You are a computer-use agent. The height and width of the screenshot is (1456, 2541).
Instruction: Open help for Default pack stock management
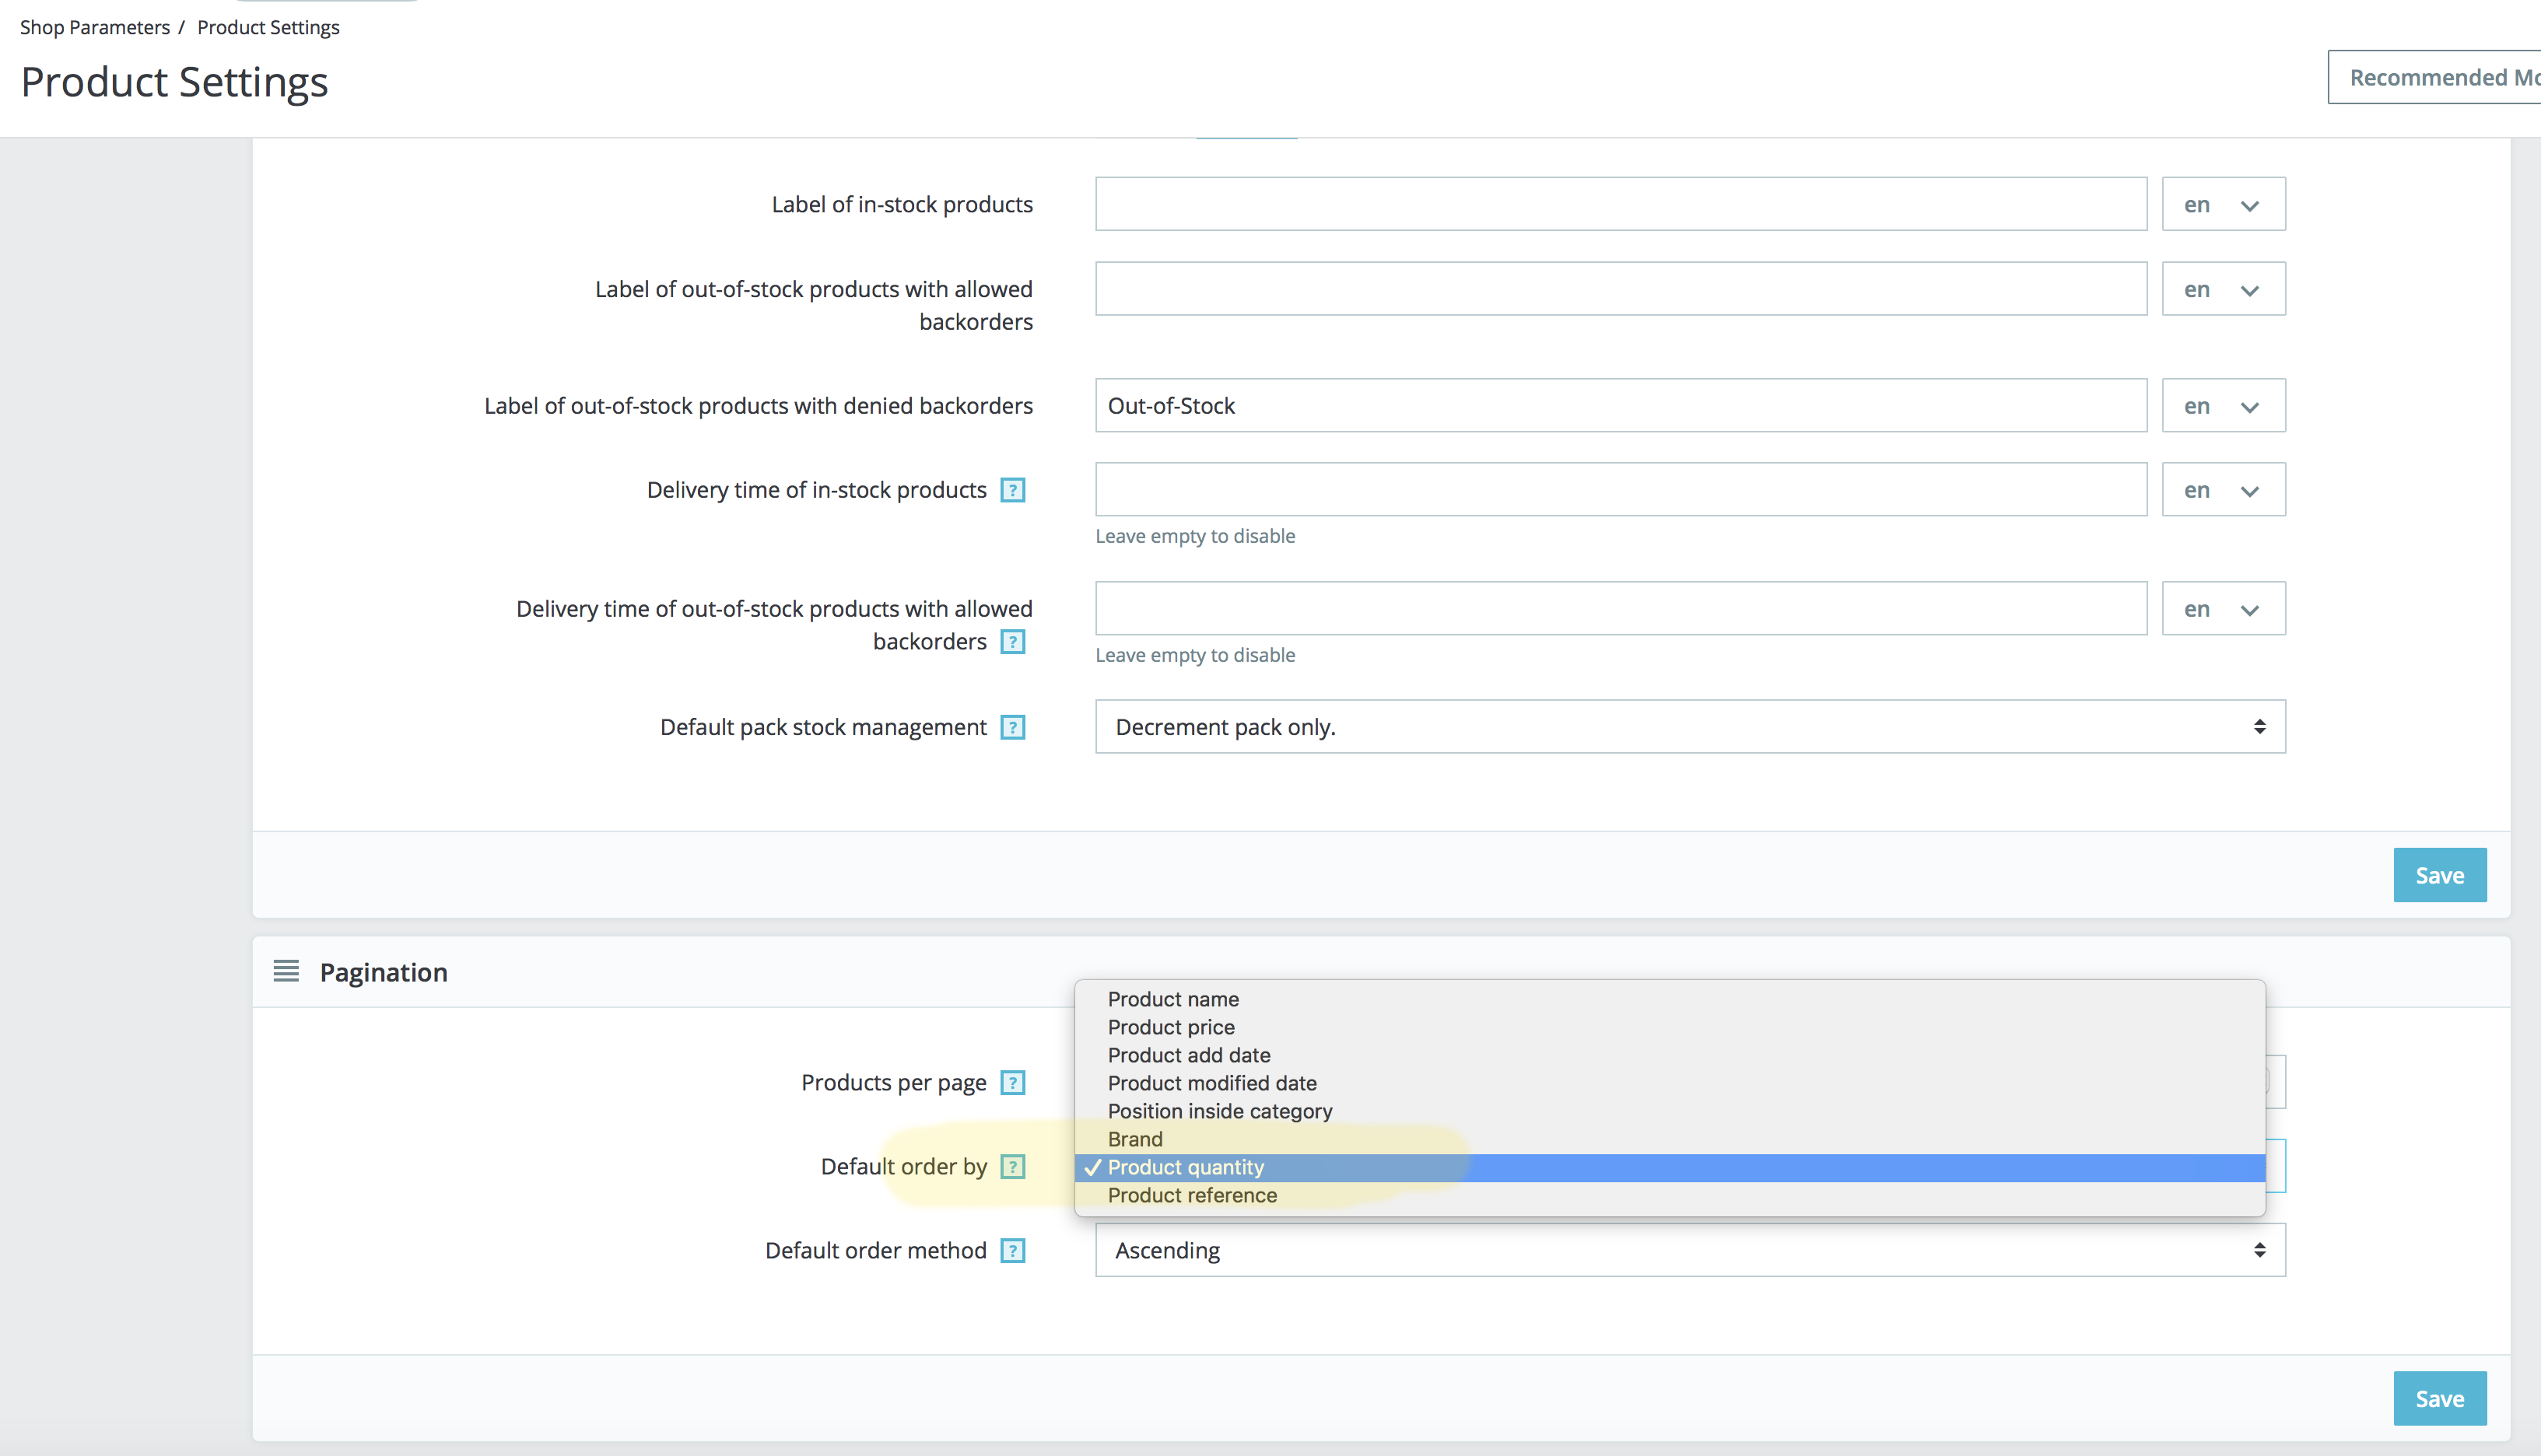[x=1014, y=727]
